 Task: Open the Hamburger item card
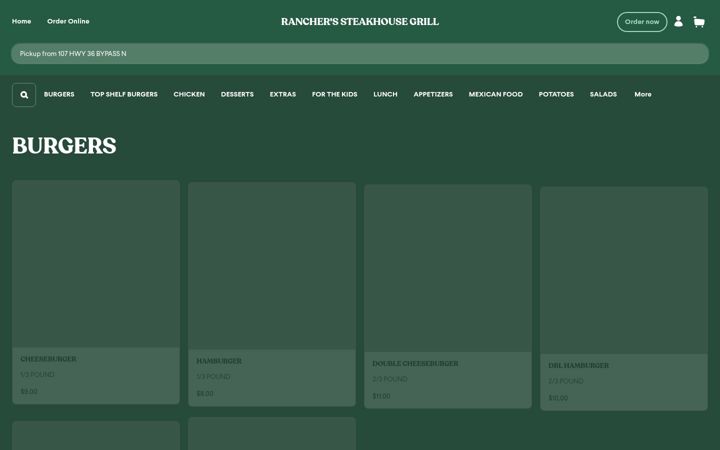[x=272, y=294]
